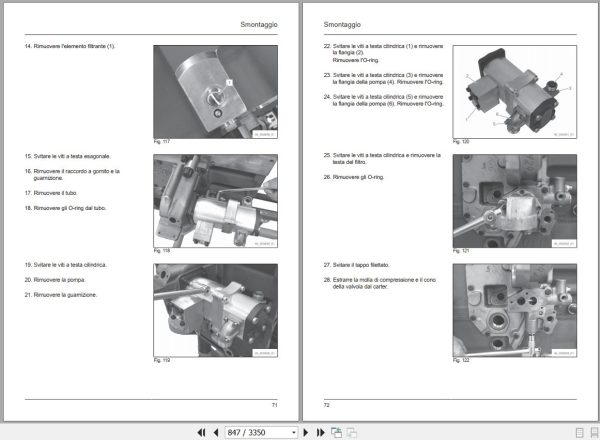Viewport: 600px width, 440px height.
Task: Click step 16 about 'raccordo a gomito'
Action: [72, 174]
